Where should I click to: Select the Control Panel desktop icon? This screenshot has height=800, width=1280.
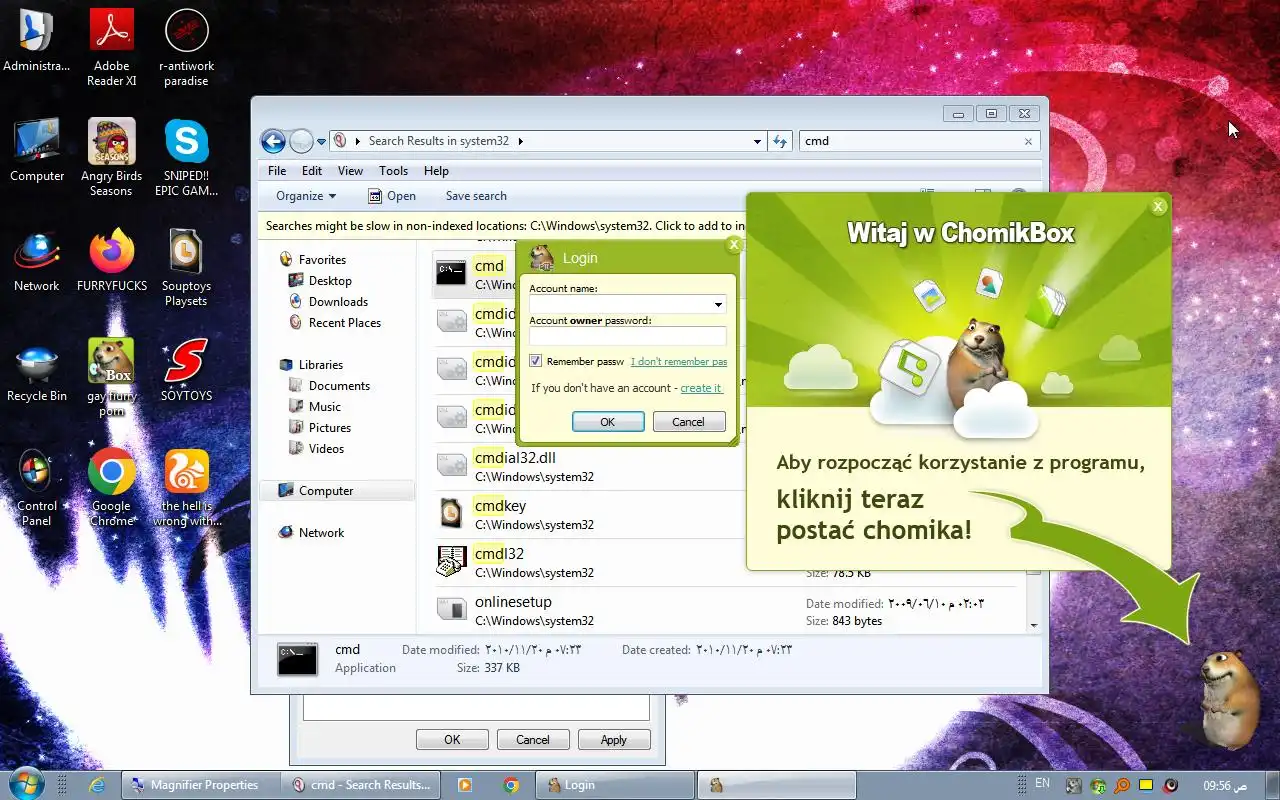tap(37, 487)
